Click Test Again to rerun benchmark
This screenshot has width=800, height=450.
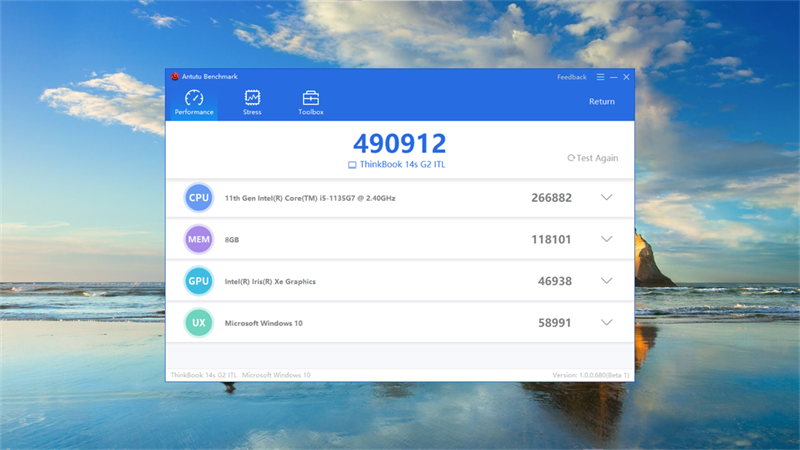click(x=593, y=158)
